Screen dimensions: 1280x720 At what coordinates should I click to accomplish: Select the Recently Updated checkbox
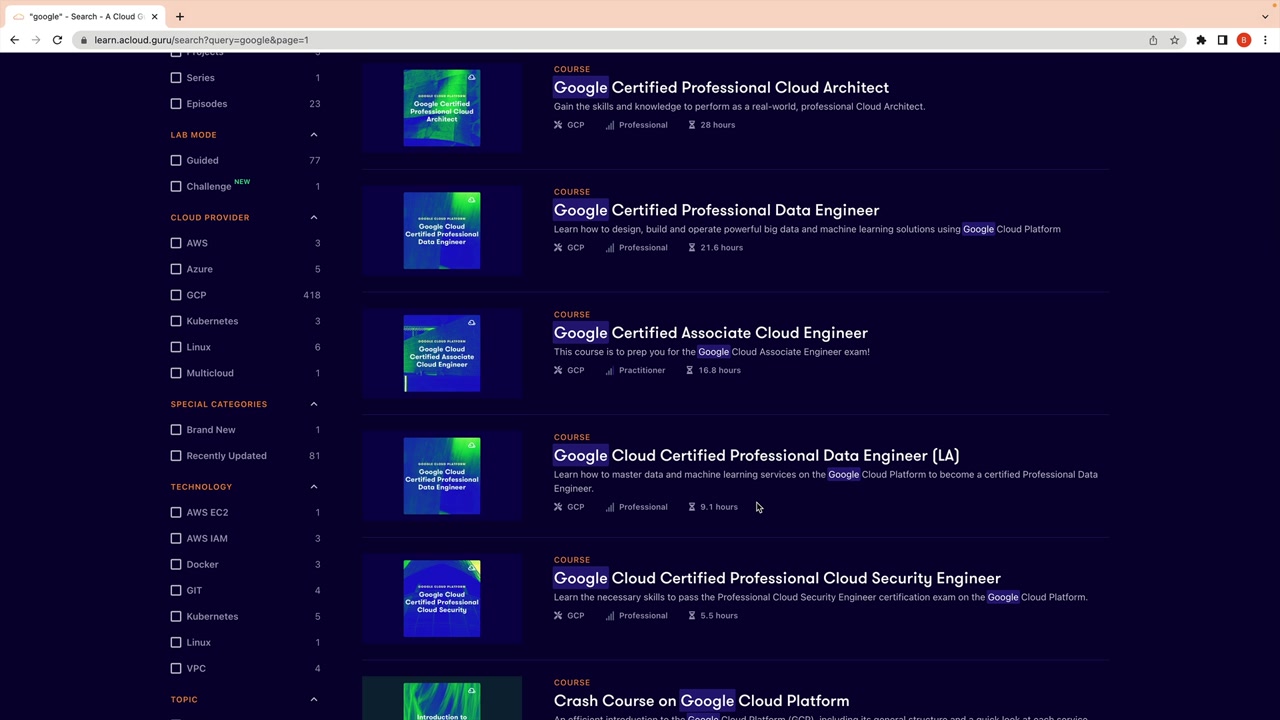[176, 456]
